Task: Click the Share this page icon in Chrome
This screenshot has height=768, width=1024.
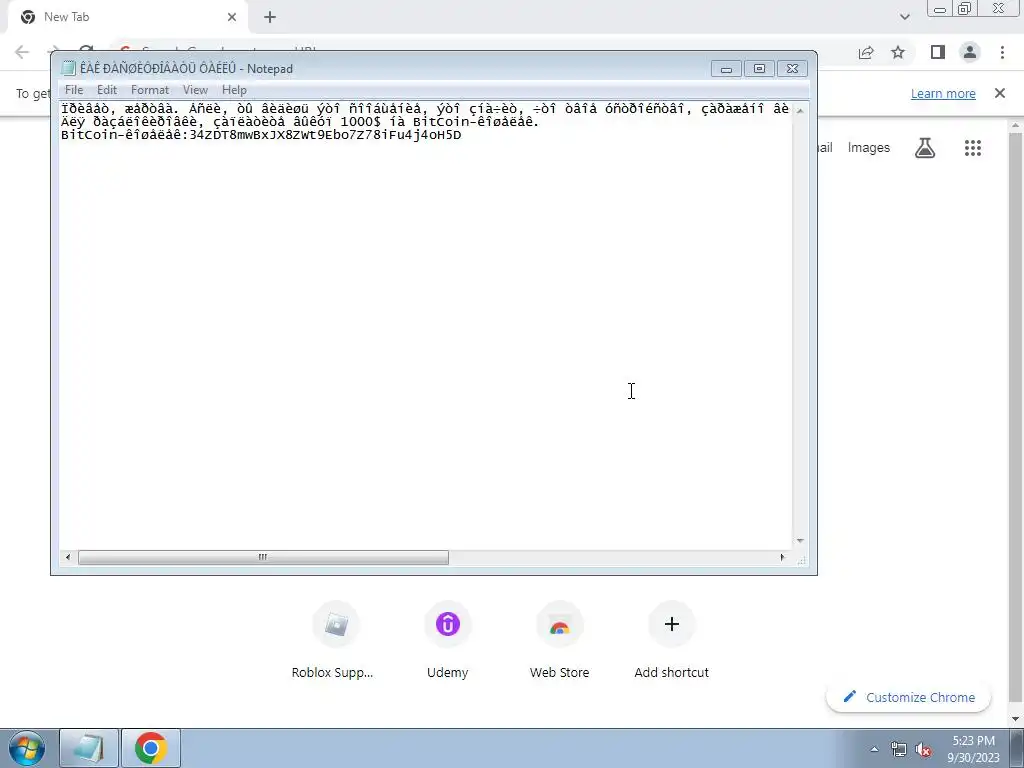Action: [x=866, y=52]
